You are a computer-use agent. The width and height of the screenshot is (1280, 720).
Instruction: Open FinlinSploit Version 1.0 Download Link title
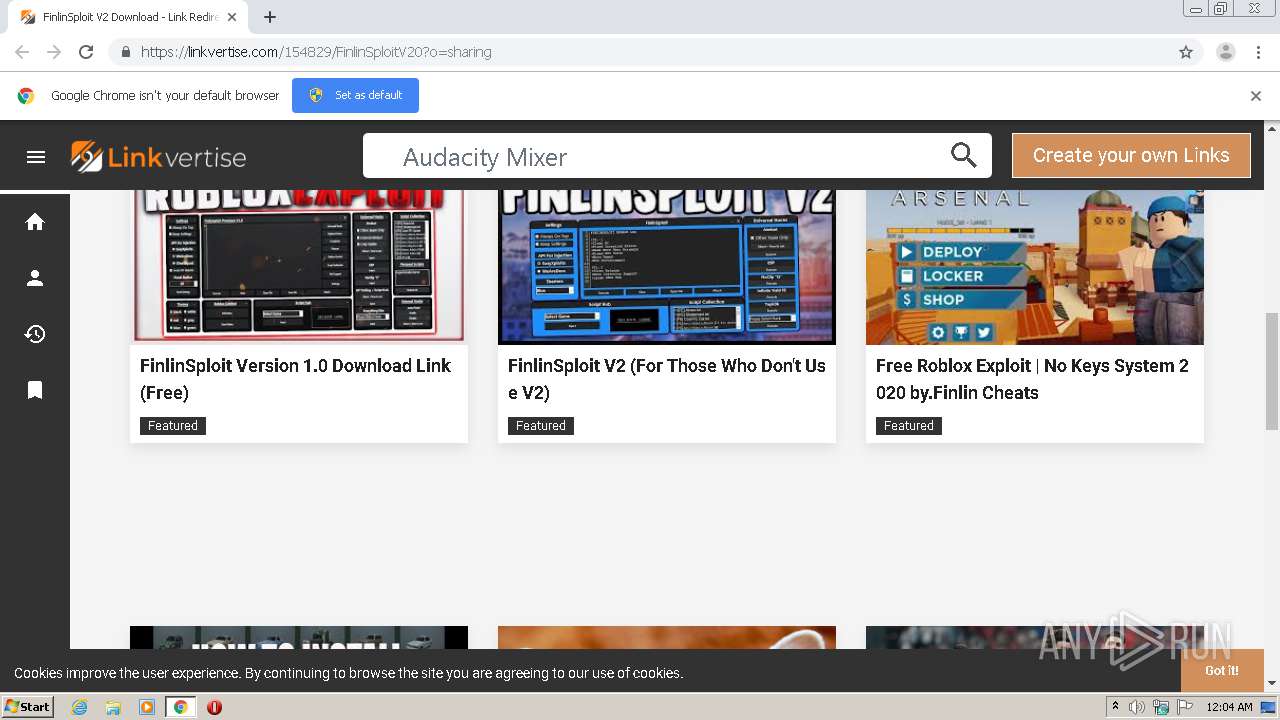(295, 379)
